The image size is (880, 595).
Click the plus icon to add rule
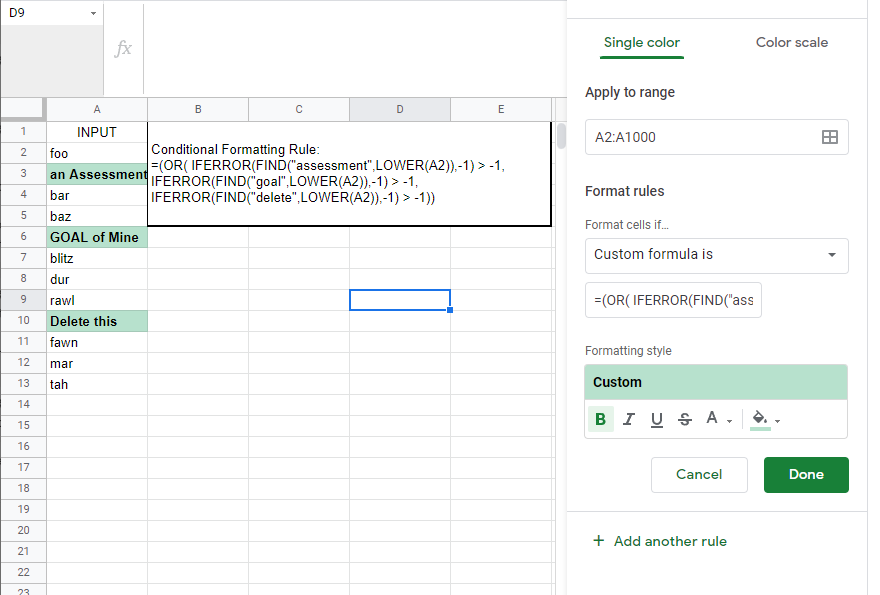(599, 541)
